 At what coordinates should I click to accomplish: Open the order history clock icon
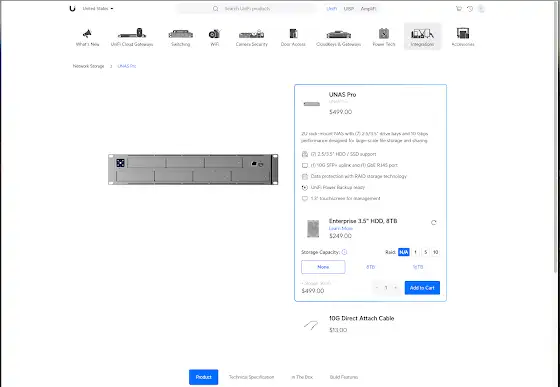[470, 9]
